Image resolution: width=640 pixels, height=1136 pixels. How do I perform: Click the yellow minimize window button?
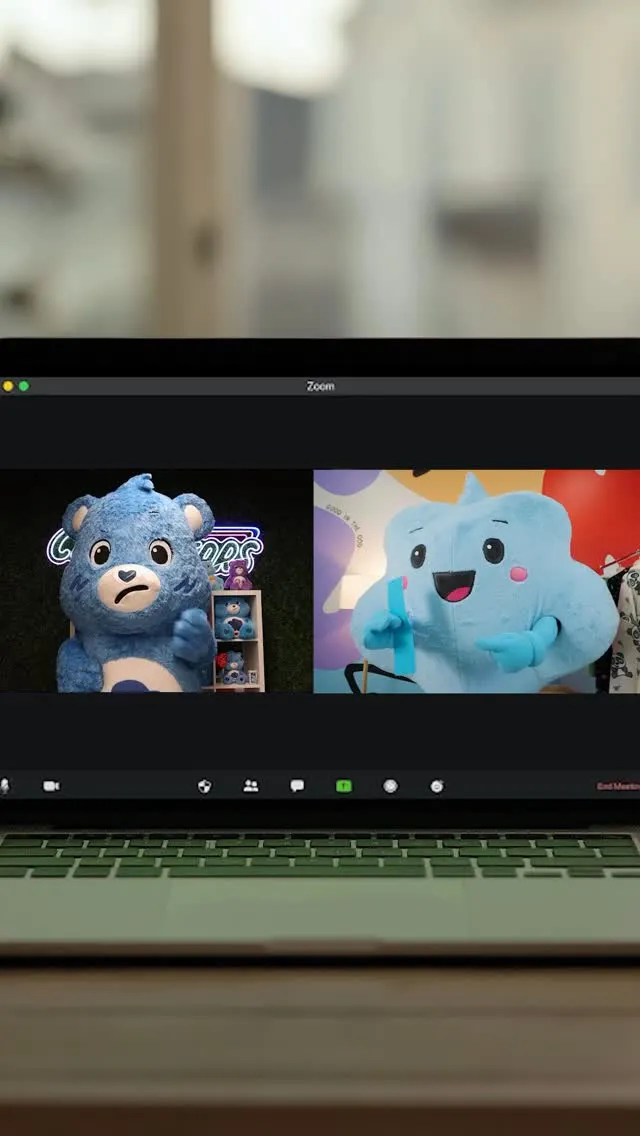click(x=8, y=386)
